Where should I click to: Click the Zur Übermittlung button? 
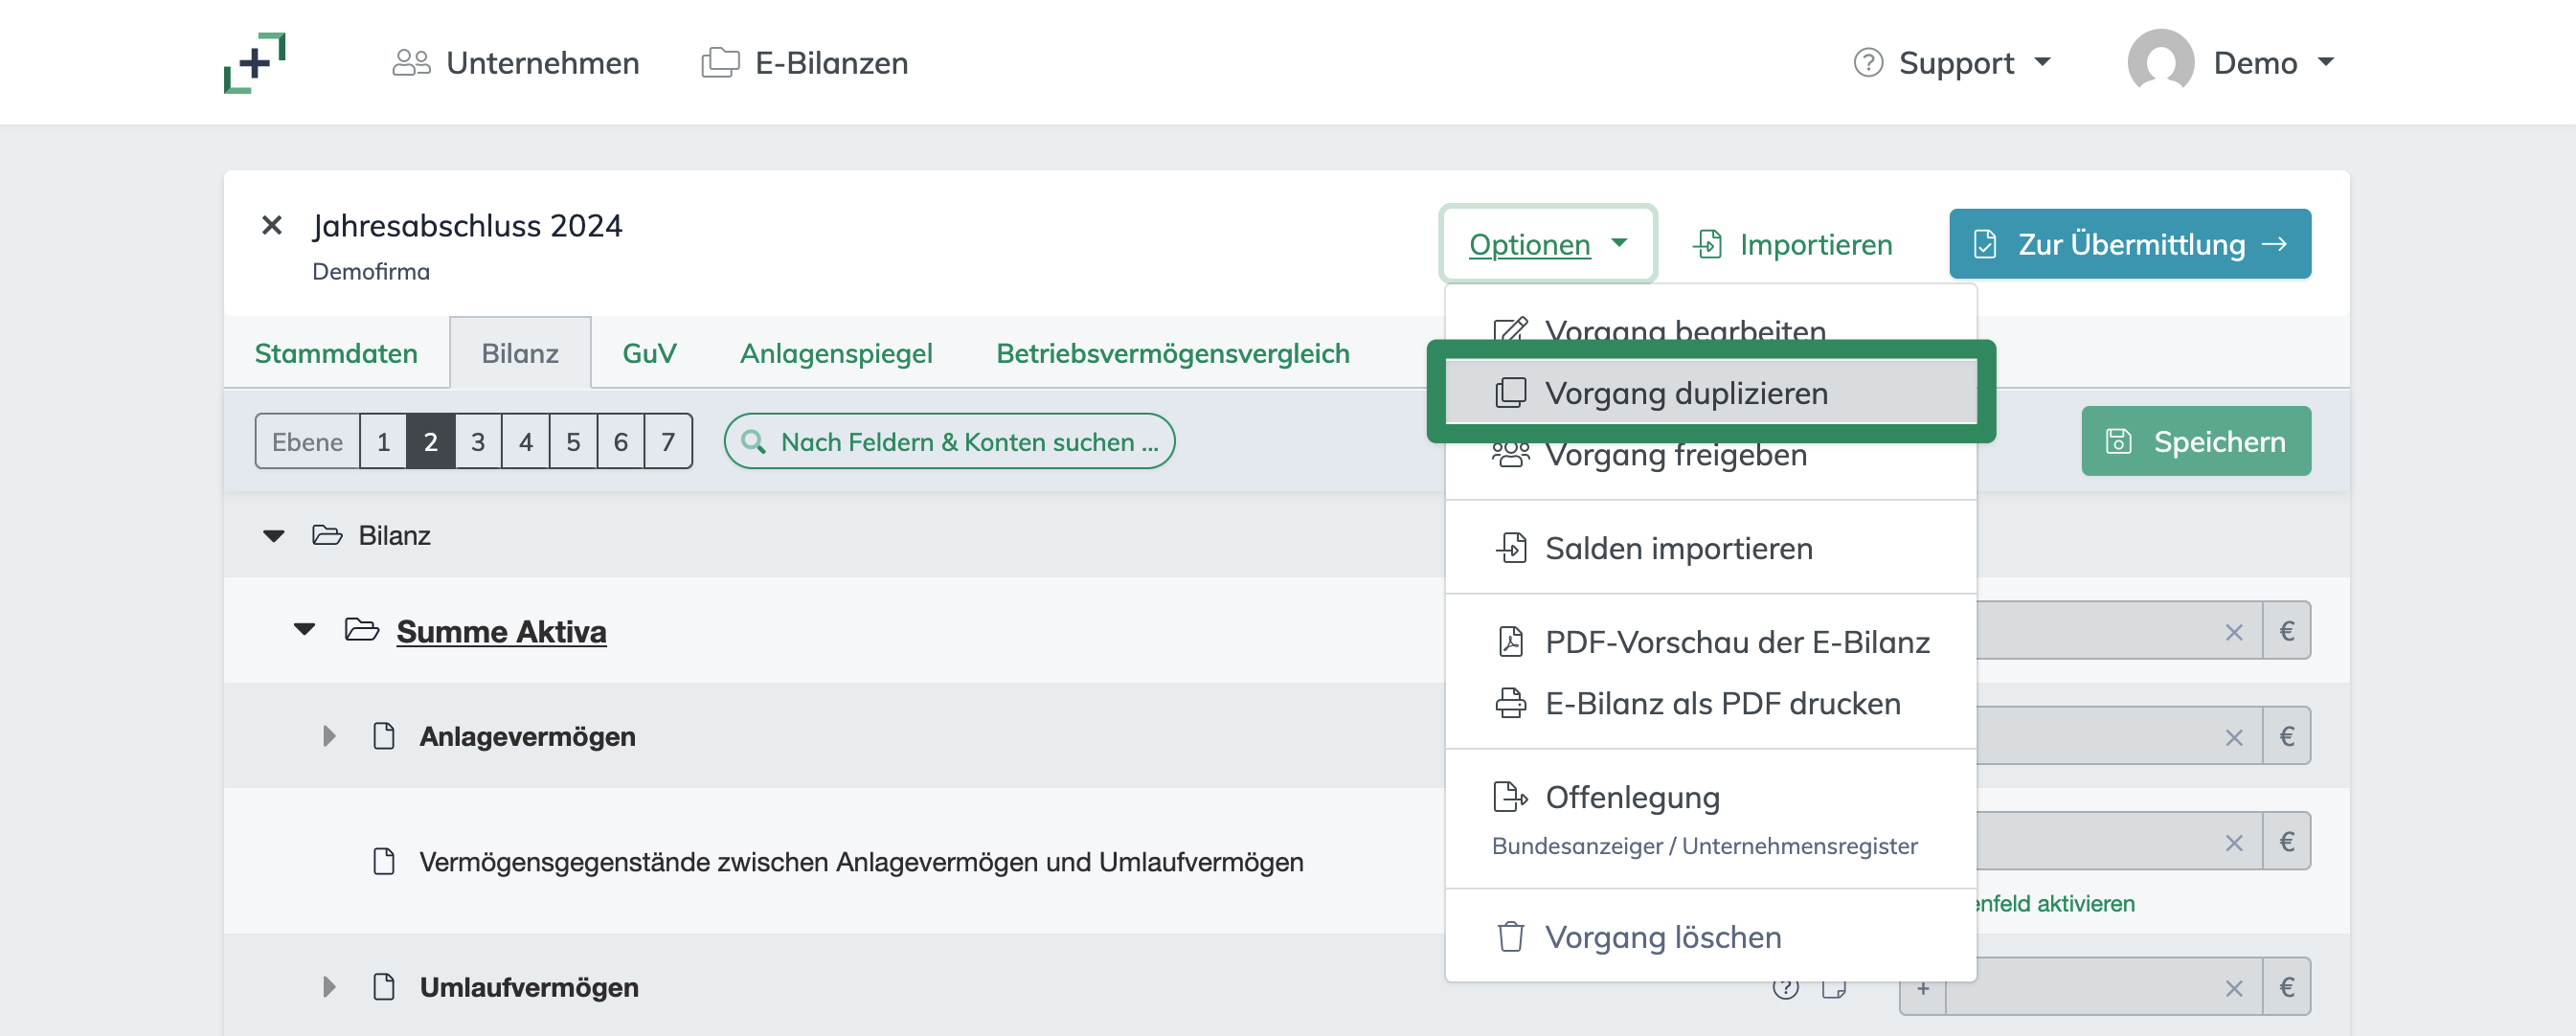point(2129,243)
